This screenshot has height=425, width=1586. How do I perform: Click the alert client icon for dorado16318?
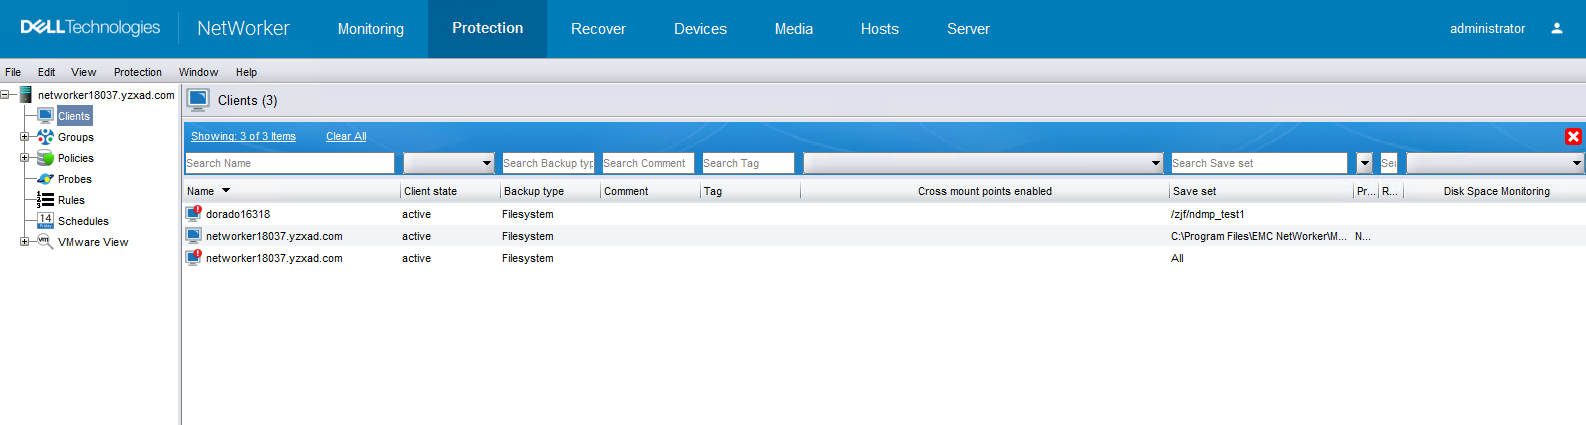tap(194, 213)
